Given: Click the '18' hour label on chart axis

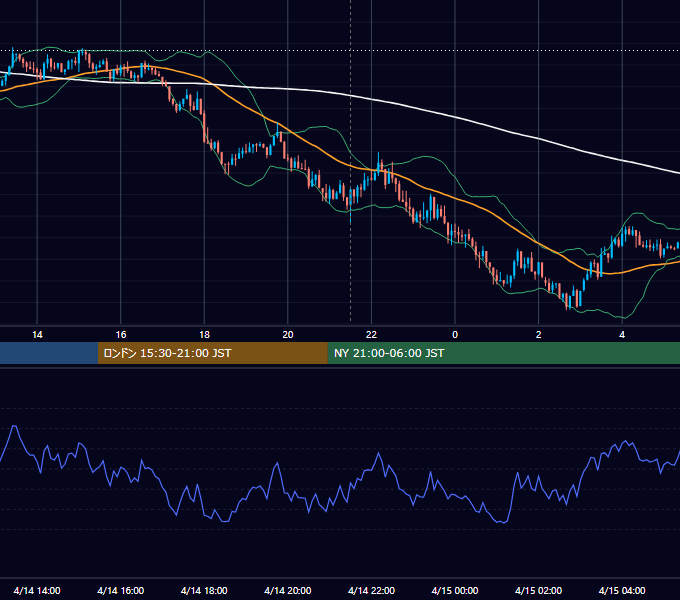Looking at the screenshot, I should click(x=204, y=335).
